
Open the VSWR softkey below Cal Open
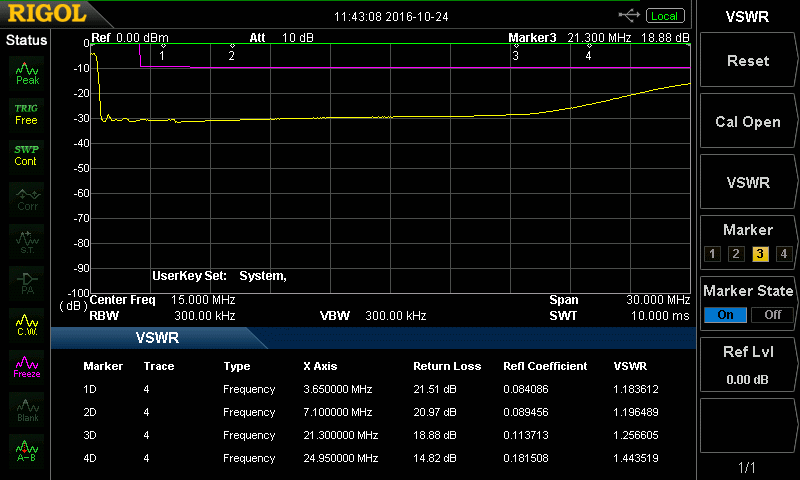click(747, 183)
